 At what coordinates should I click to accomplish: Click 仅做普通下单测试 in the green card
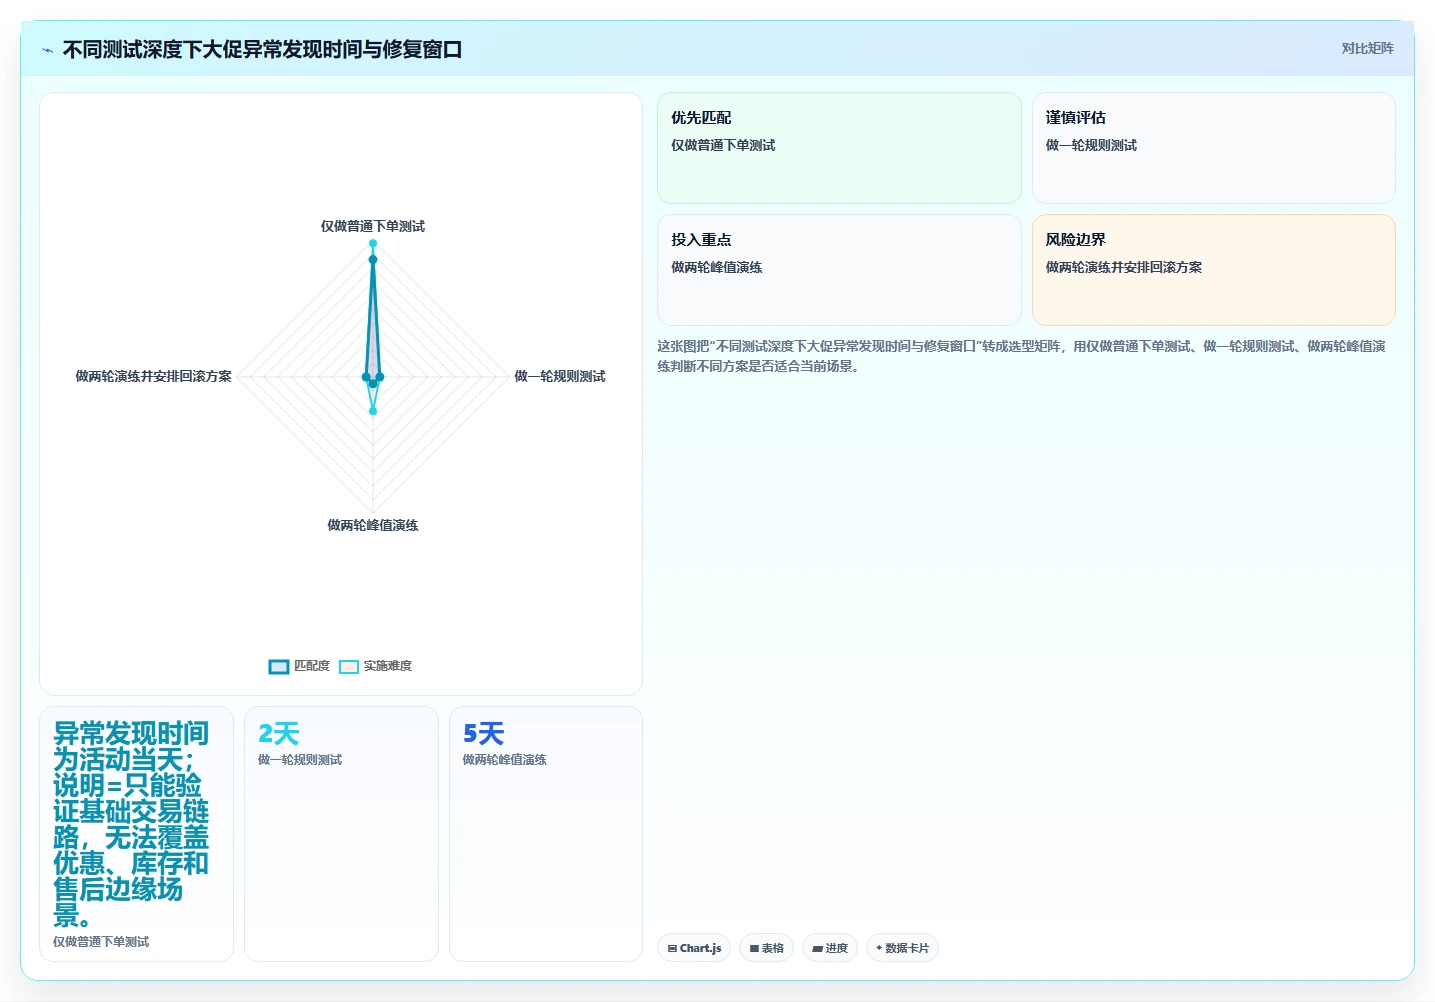coord(723,145)
